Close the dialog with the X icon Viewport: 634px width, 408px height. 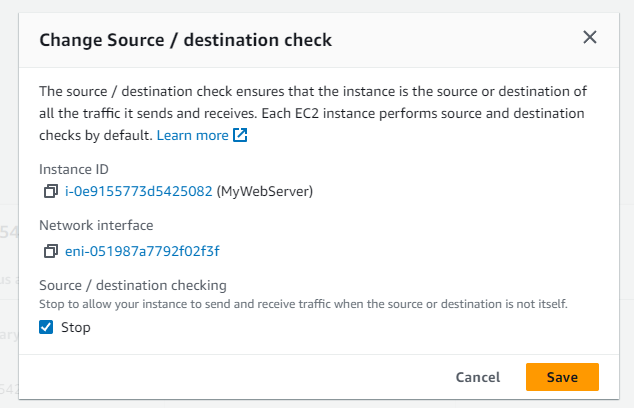(x=590, y=38)
